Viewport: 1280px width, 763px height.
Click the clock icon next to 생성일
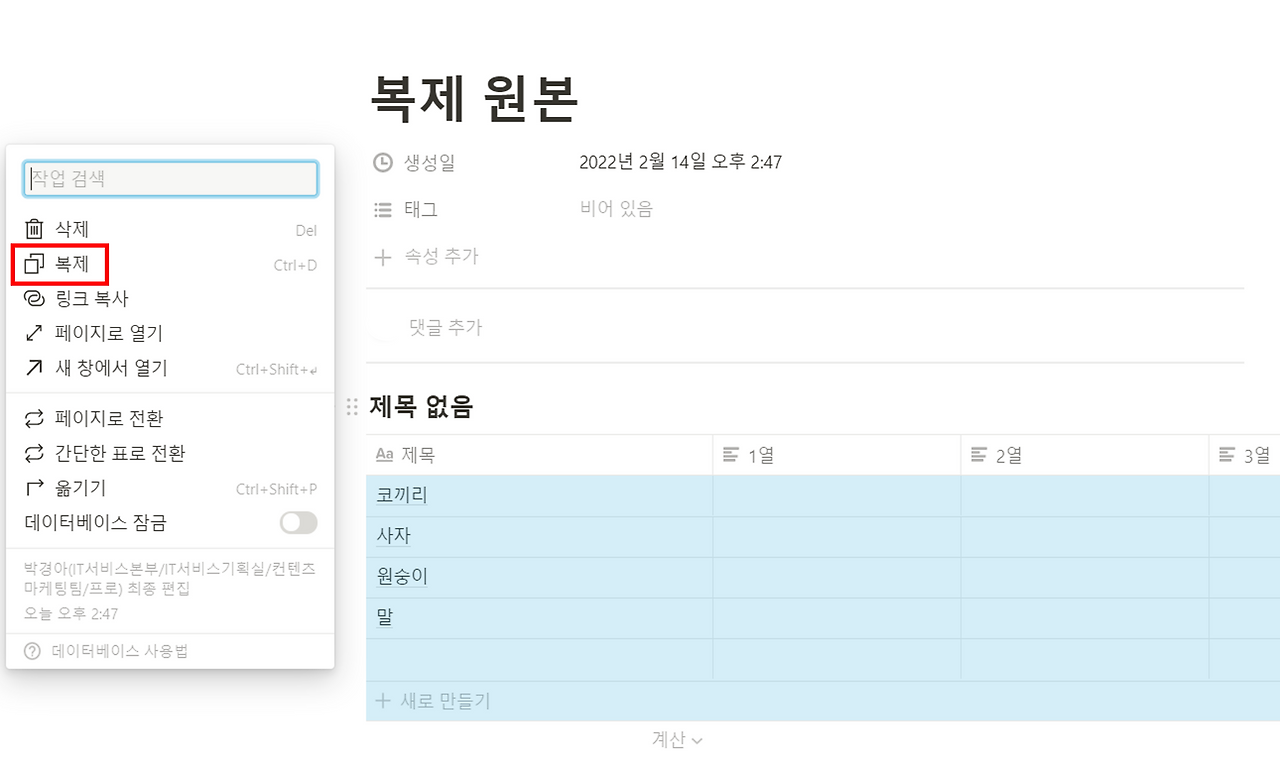pos(382,162)
